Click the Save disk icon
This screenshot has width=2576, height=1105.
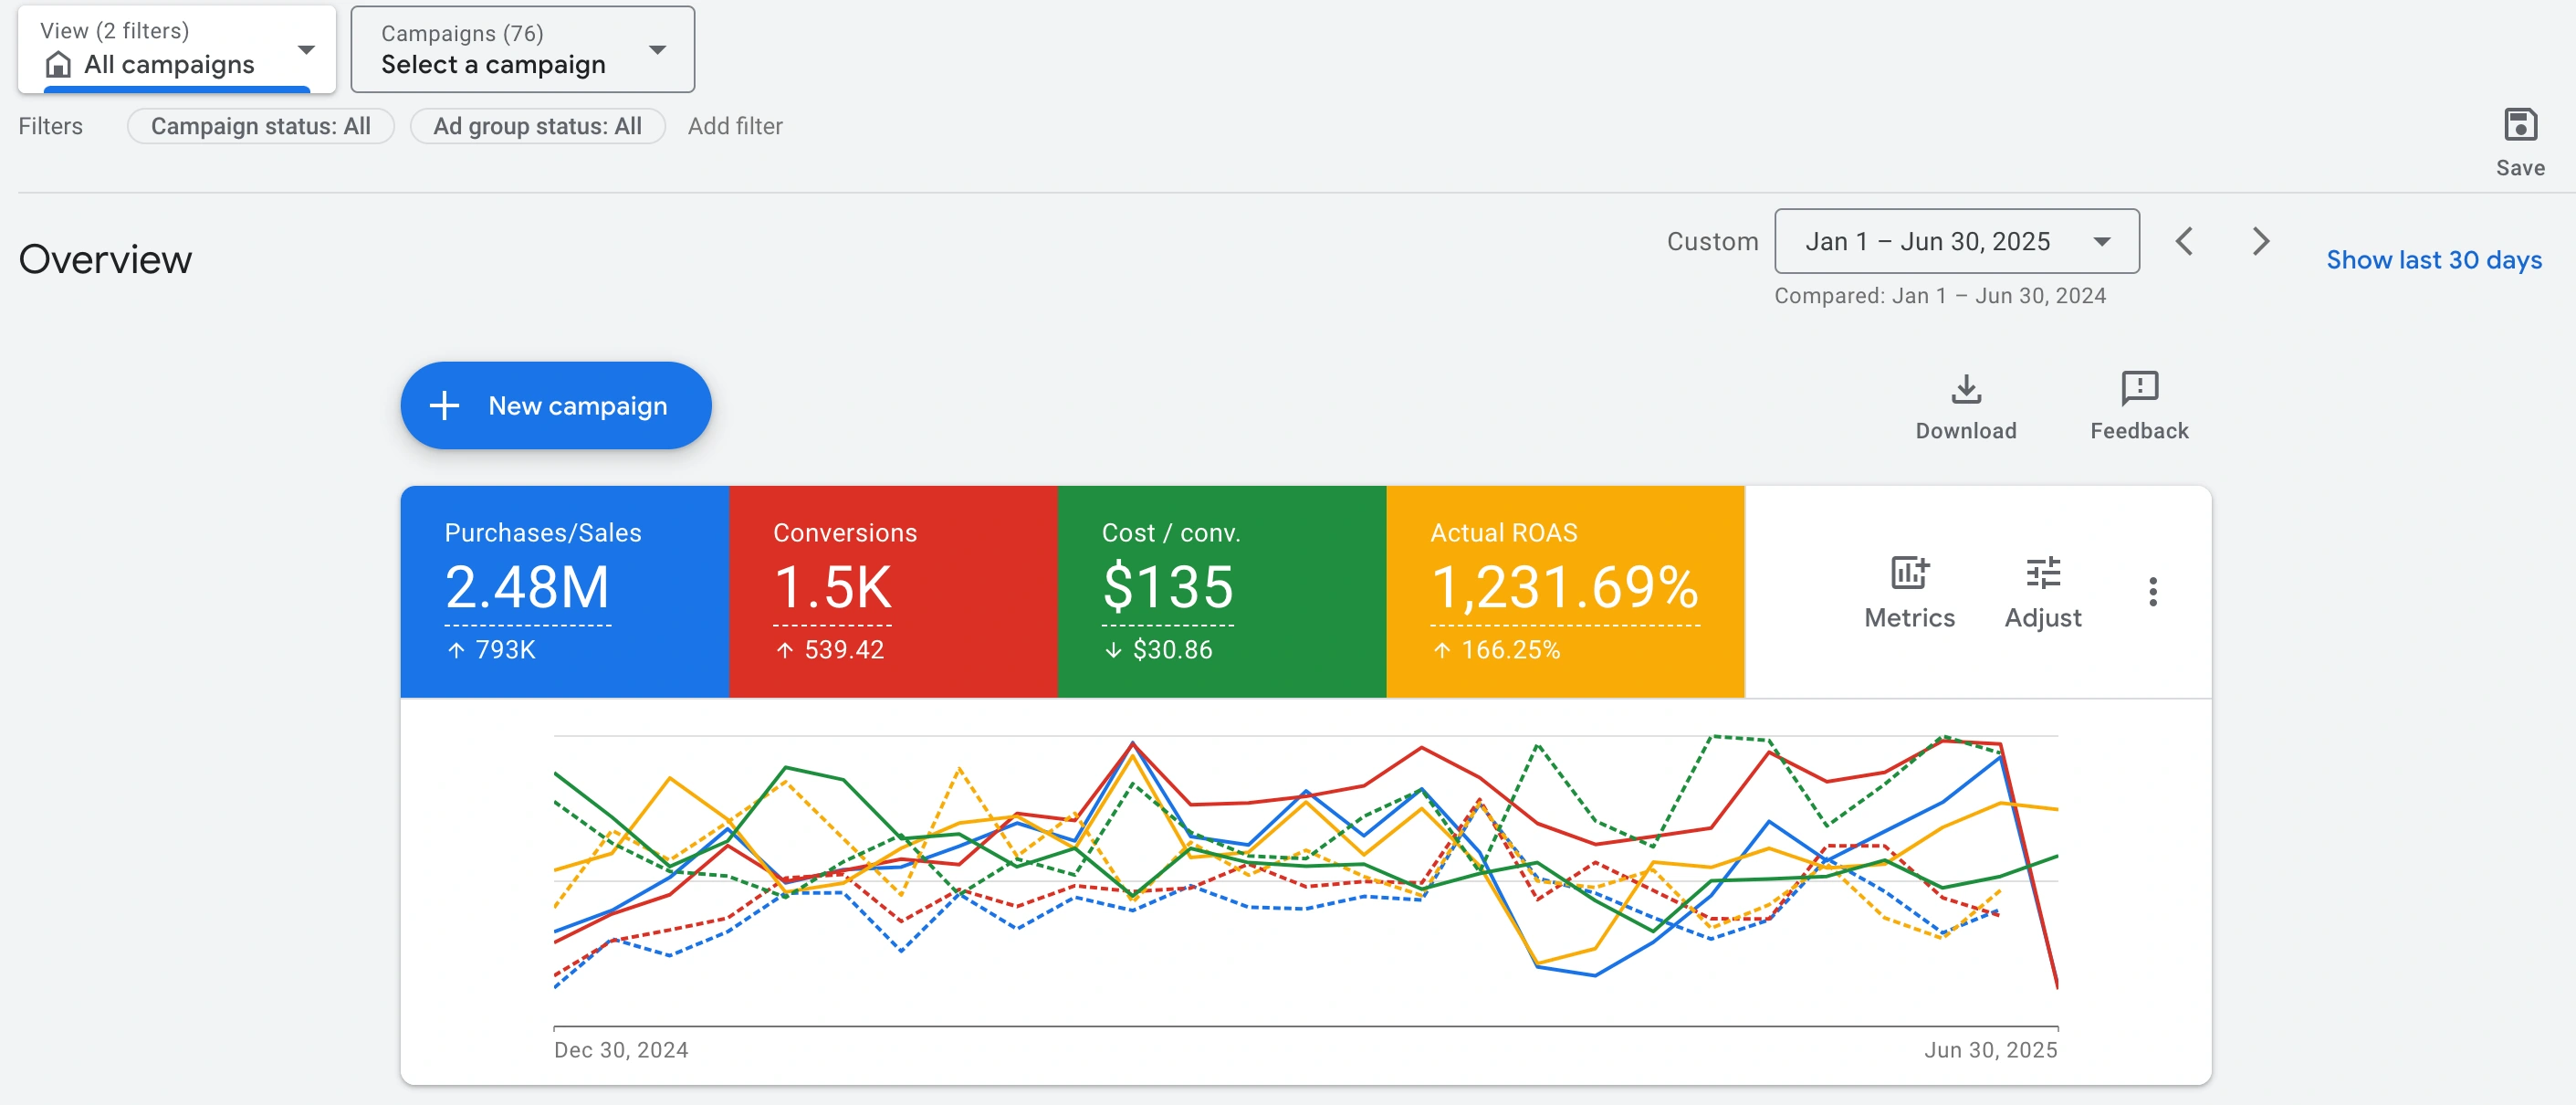click(2519, 126)
